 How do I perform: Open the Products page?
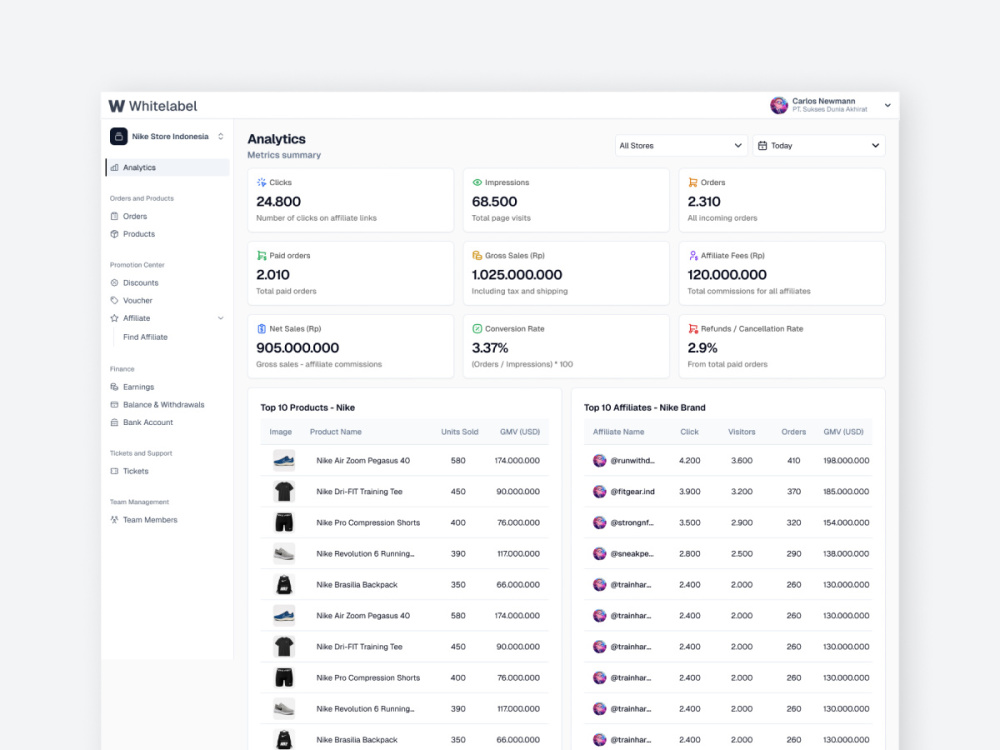[x=138, y=234]
